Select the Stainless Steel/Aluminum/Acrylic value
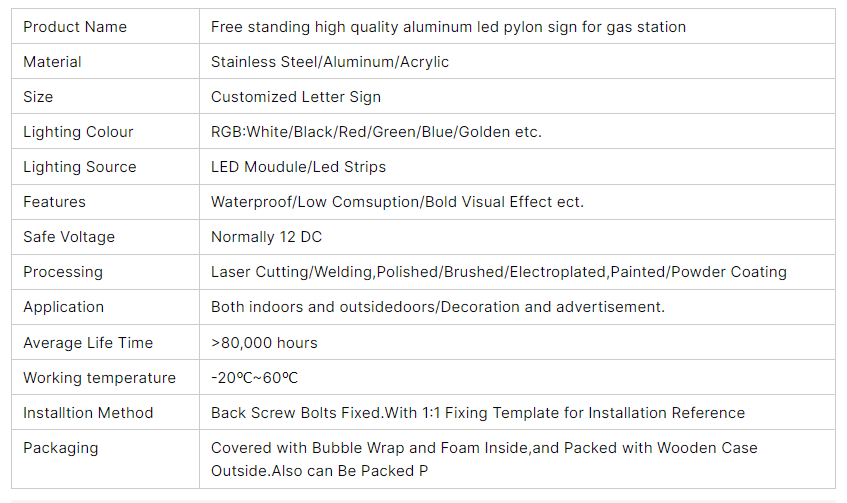The width and height of the screenshot is (847, 503). coord(330,62)
